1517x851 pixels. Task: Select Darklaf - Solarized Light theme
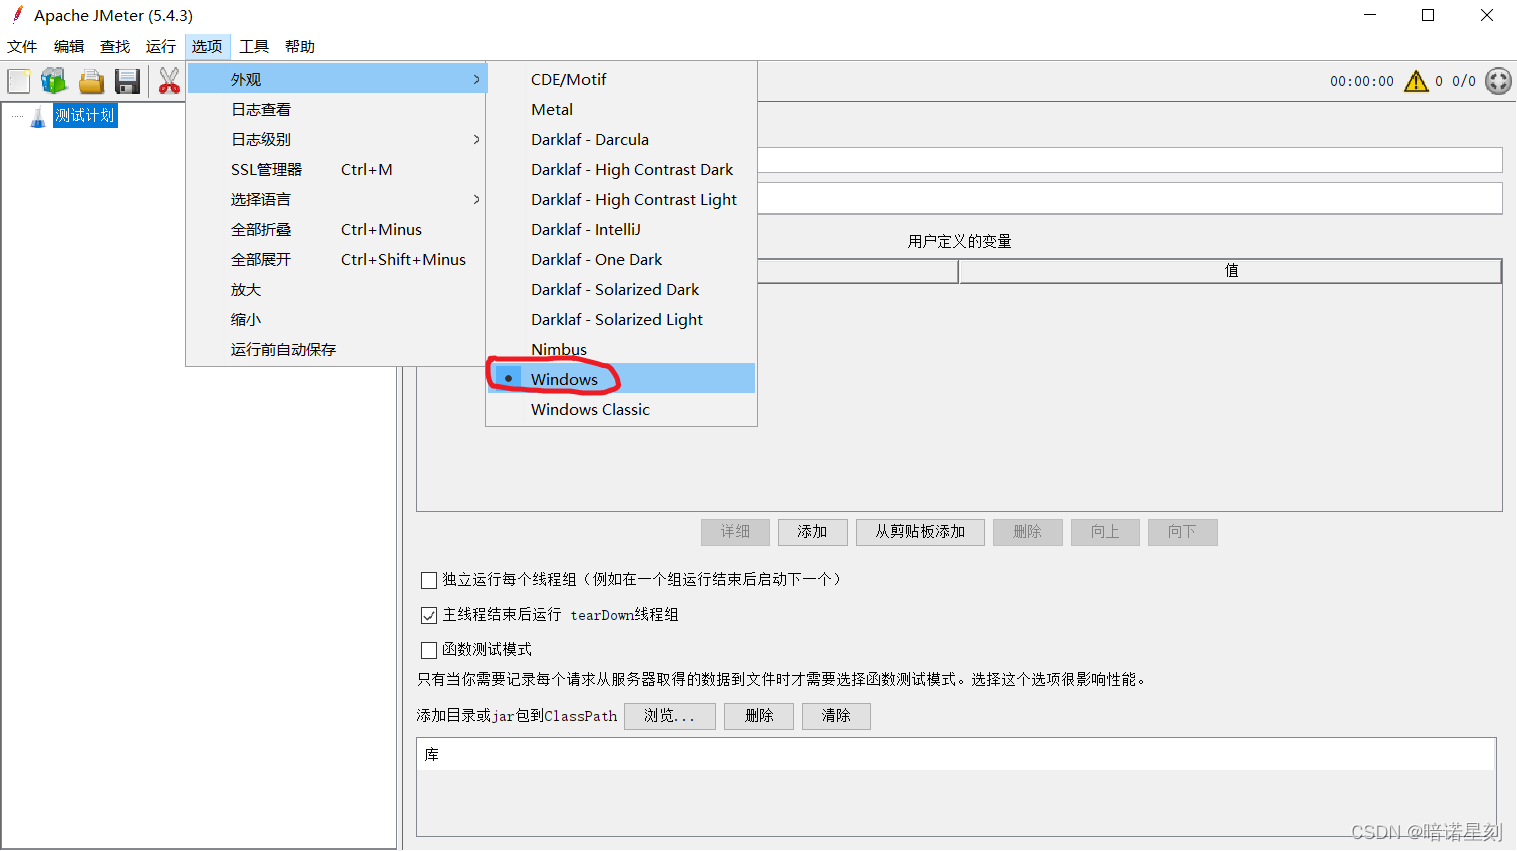(621, 319)
